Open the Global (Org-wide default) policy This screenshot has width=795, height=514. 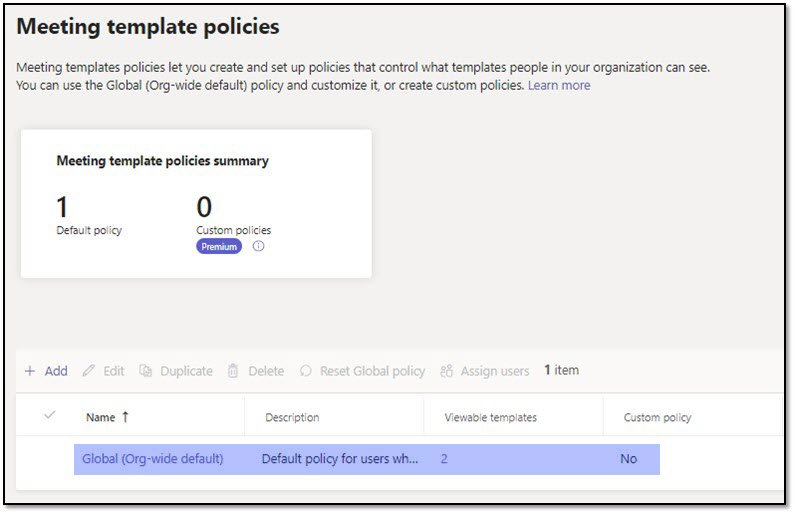click(x=154, y=459)
